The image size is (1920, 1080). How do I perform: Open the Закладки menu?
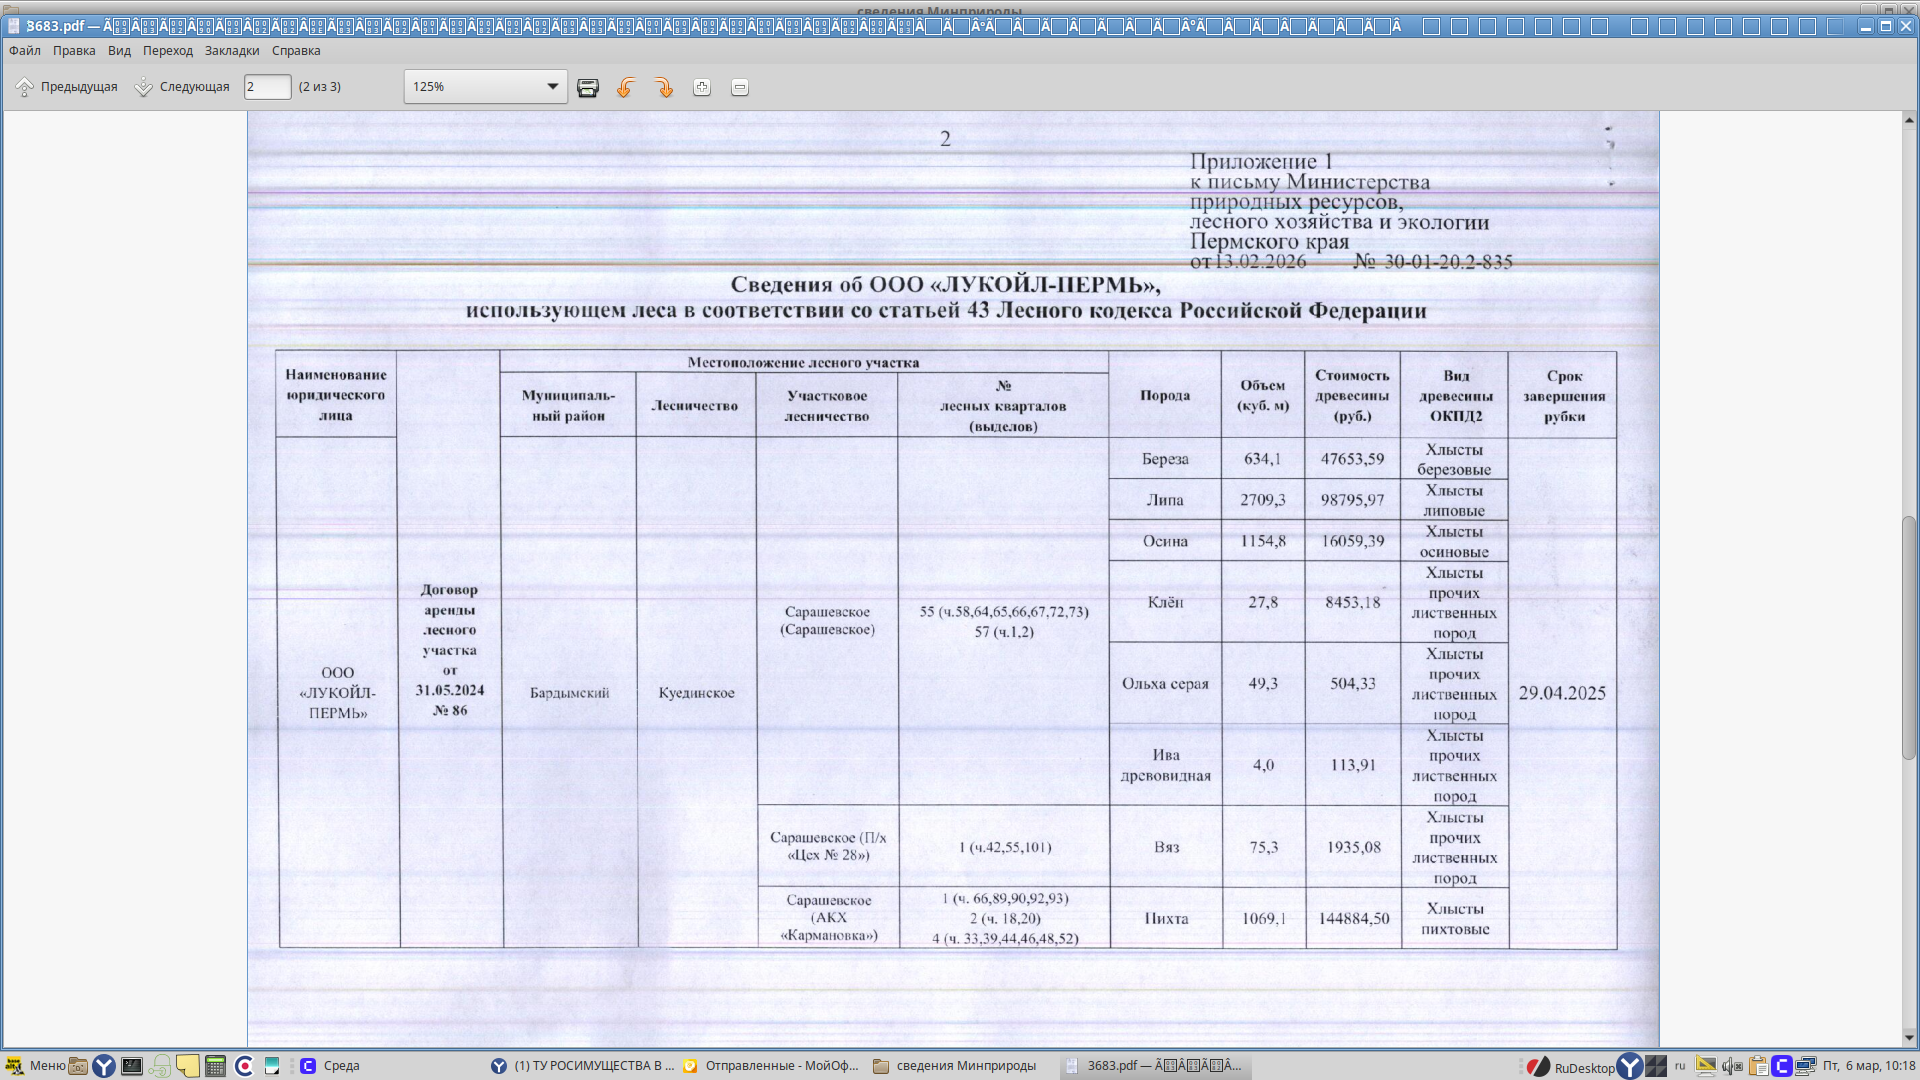click(232, 51)
